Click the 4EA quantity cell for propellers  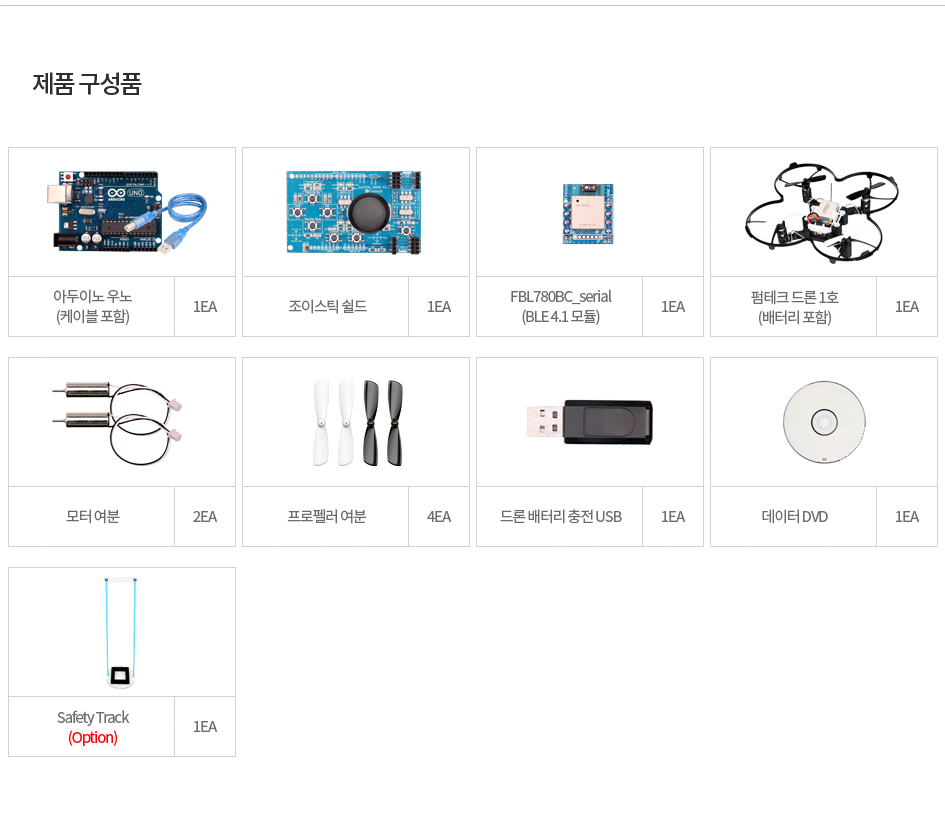pos(439,517)
